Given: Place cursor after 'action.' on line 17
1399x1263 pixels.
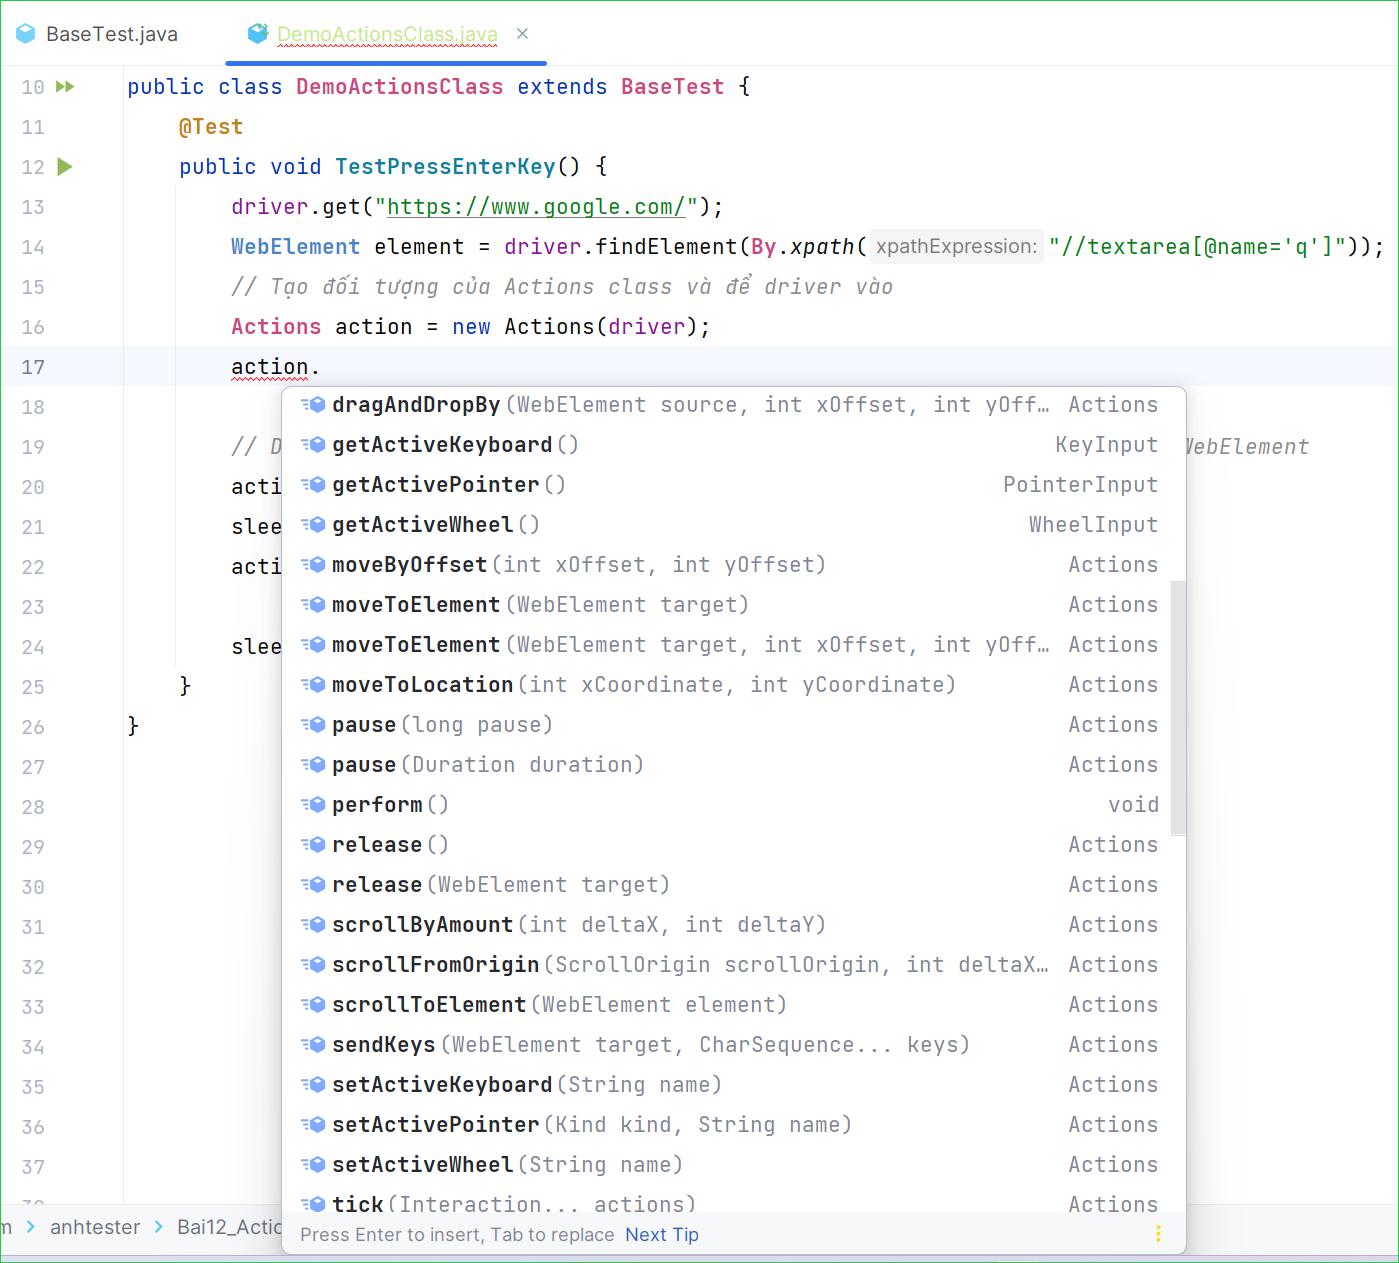Looking at the screenshot, I should coord(320,367).
